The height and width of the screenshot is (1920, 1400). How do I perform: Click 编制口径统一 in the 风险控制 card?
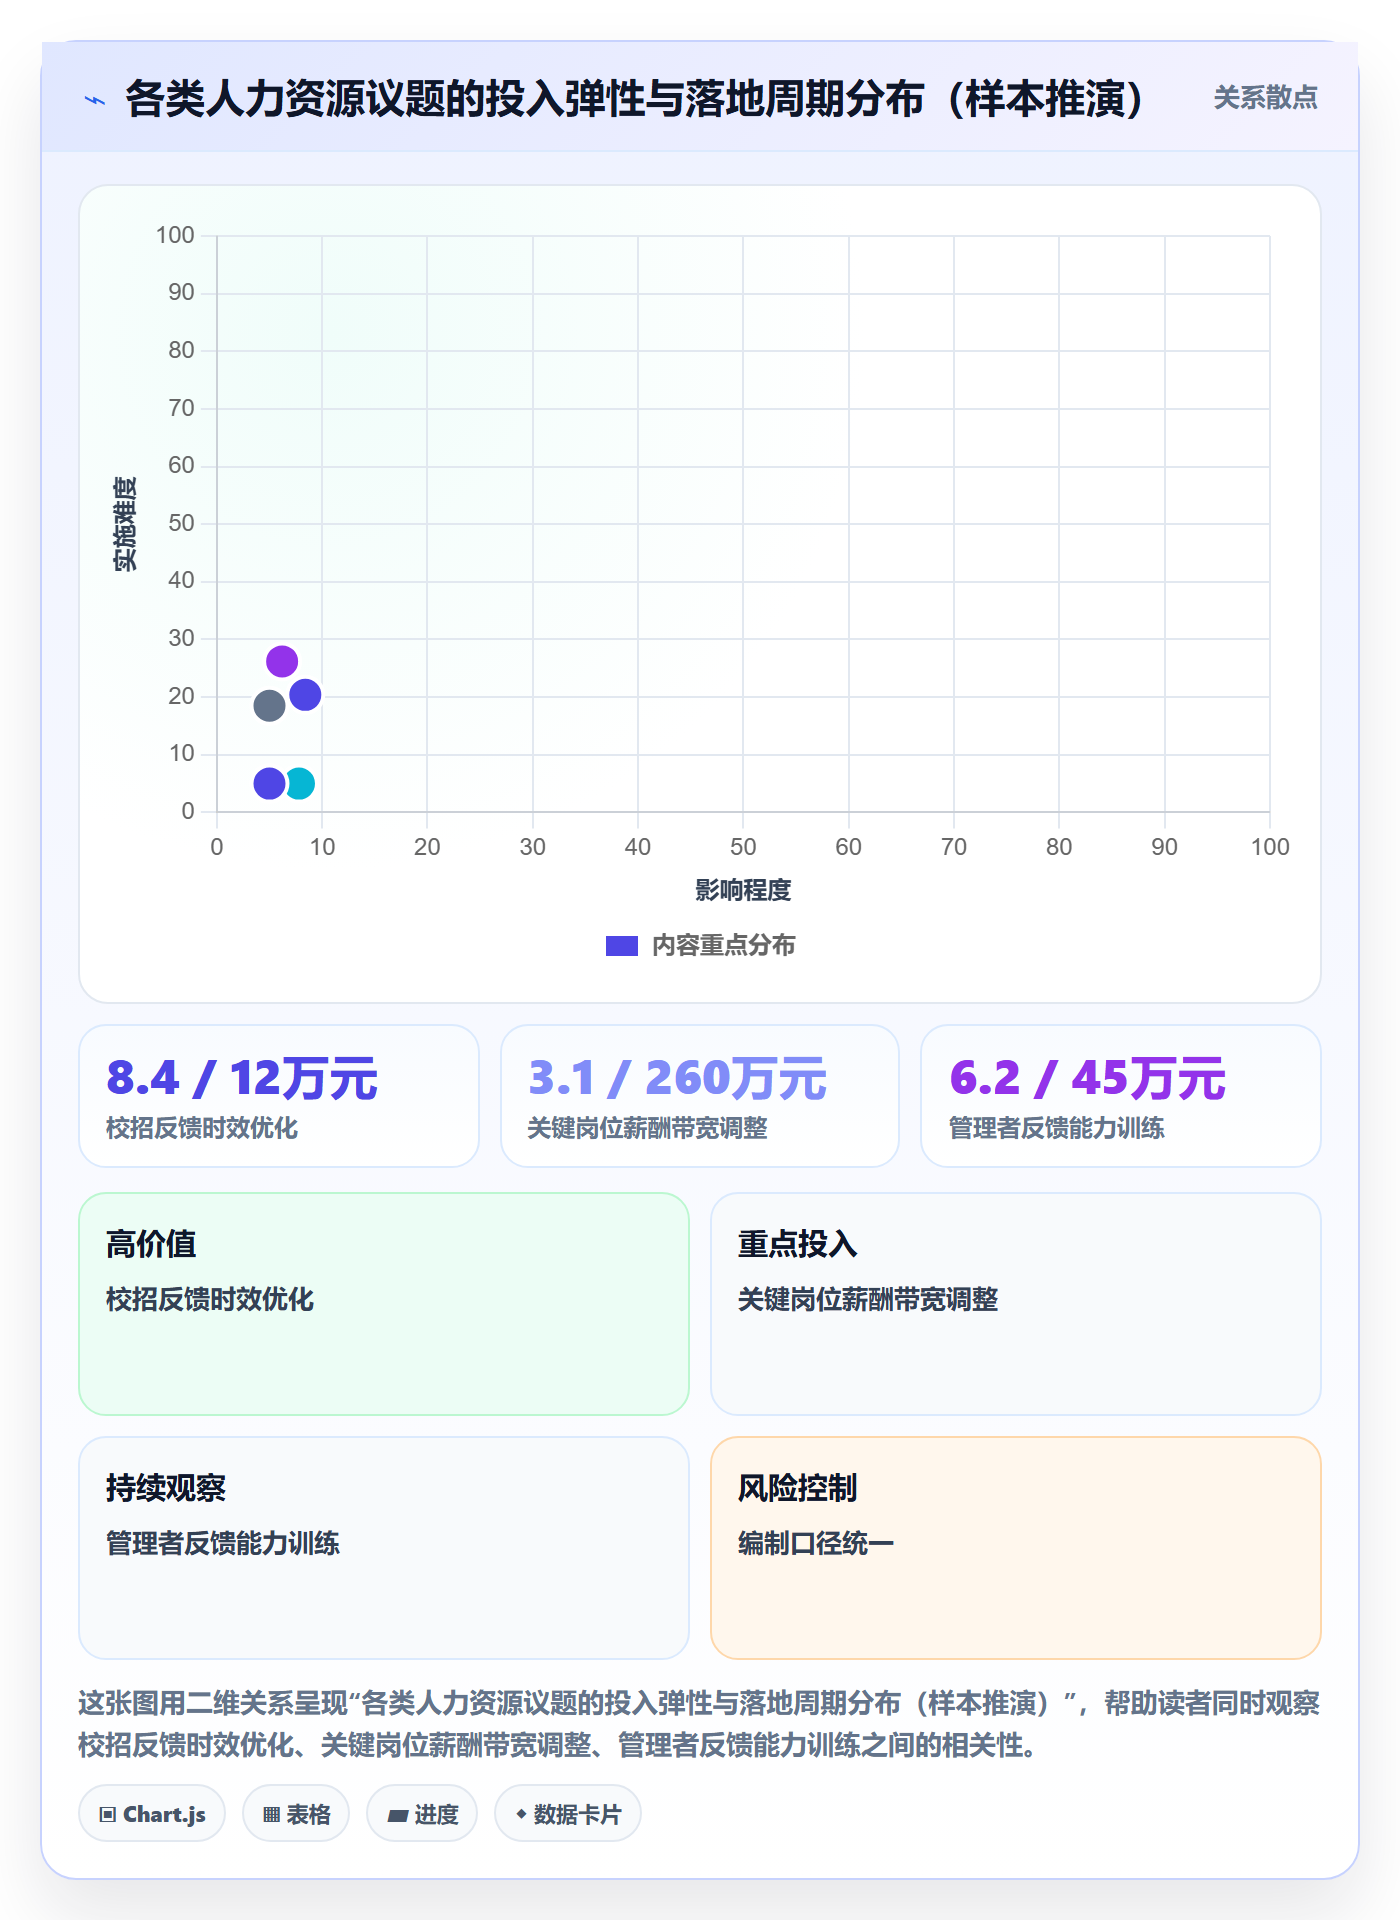pyautogui.click(x=816, y=1543)
